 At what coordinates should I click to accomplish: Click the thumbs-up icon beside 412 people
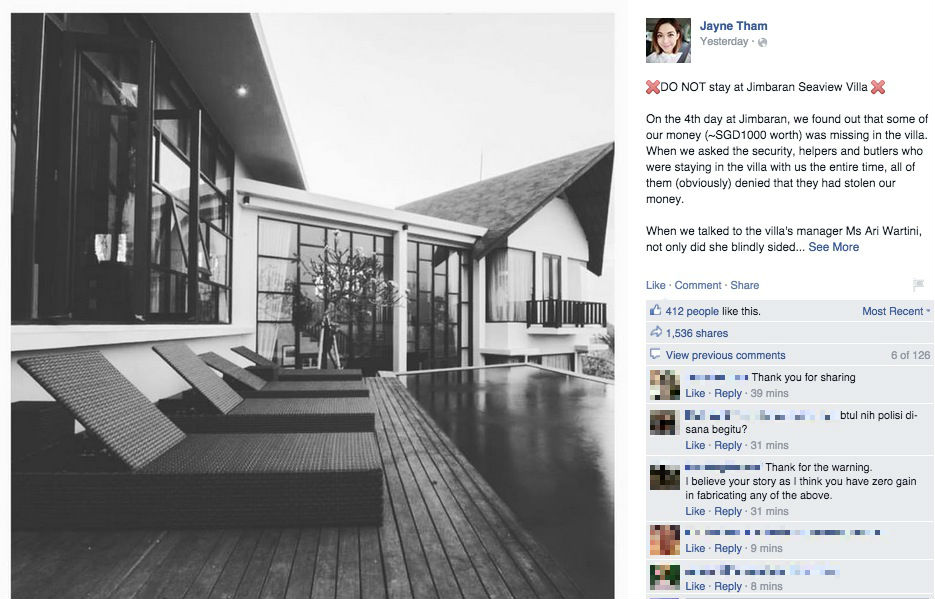(x=655, y=310)
